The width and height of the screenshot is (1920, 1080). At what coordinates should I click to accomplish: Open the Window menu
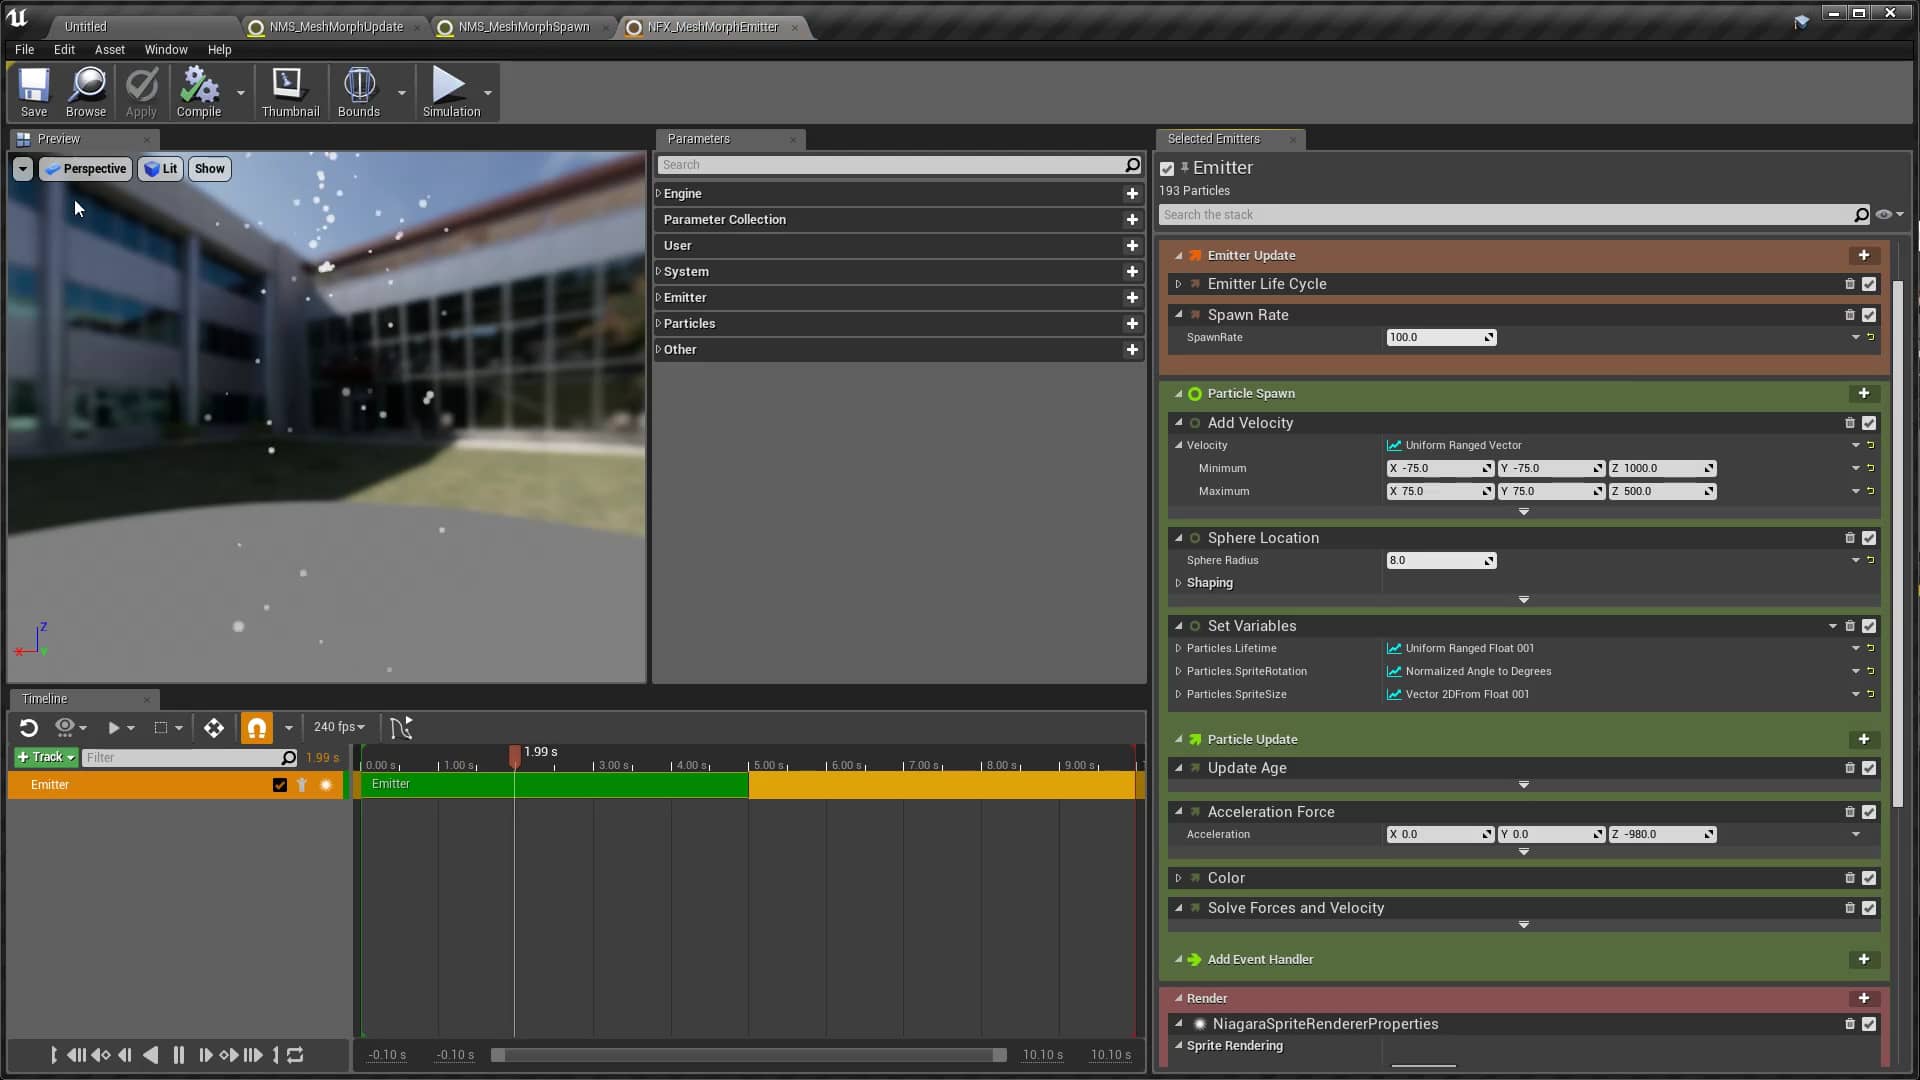point(166,49)
